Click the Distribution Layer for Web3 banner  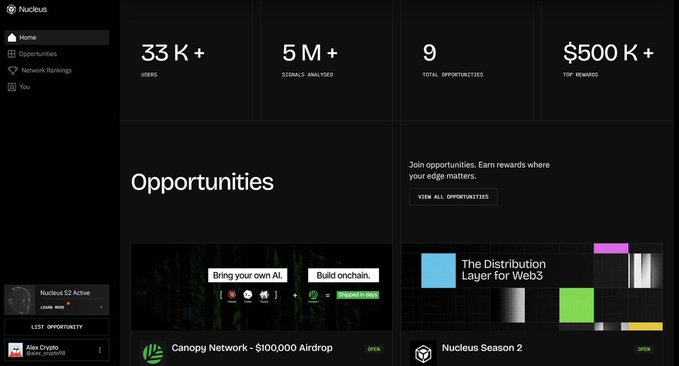(532, 287)
